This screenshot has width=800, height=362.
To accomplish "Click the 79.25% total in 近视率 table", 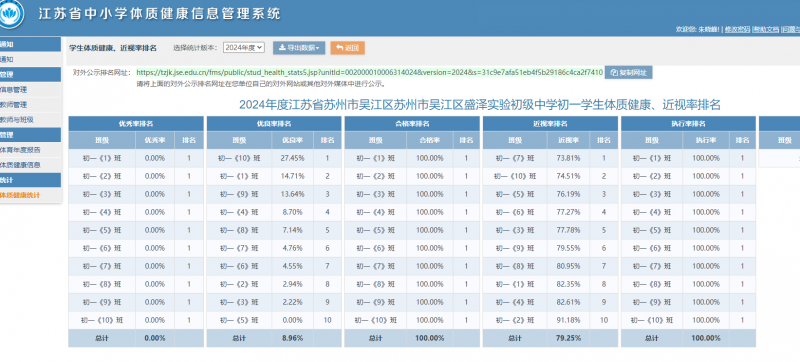I will [x=568, y=338].
